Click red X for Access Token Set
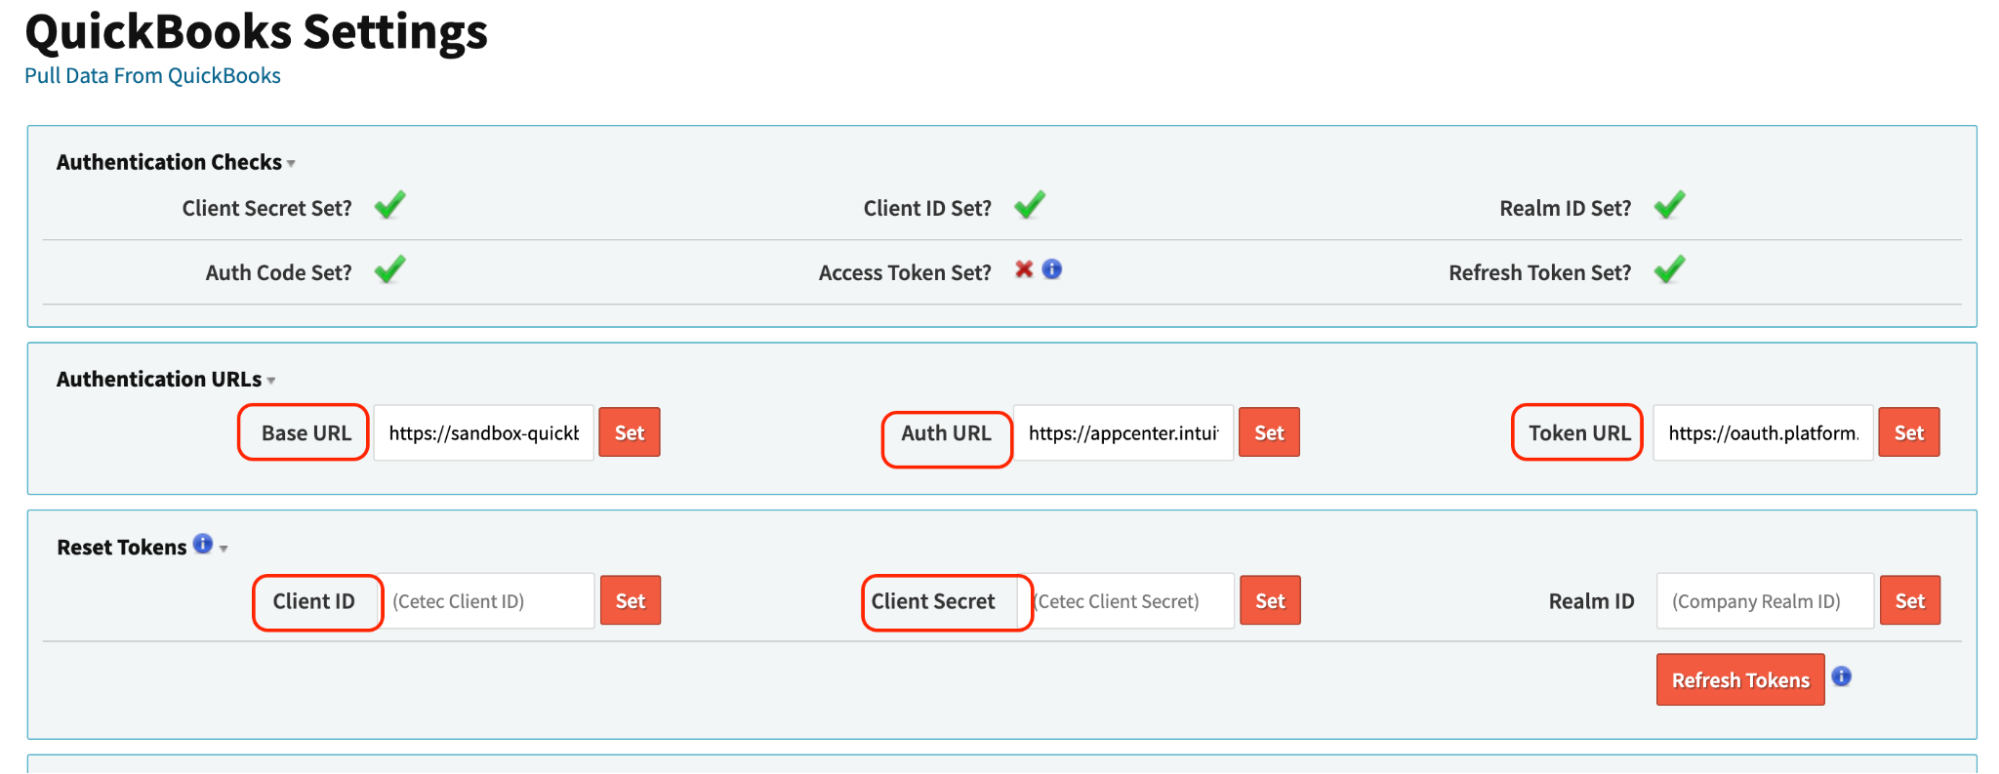Screen dimensions: 1999x774 pyautogui.click(x=1024, y=269)
